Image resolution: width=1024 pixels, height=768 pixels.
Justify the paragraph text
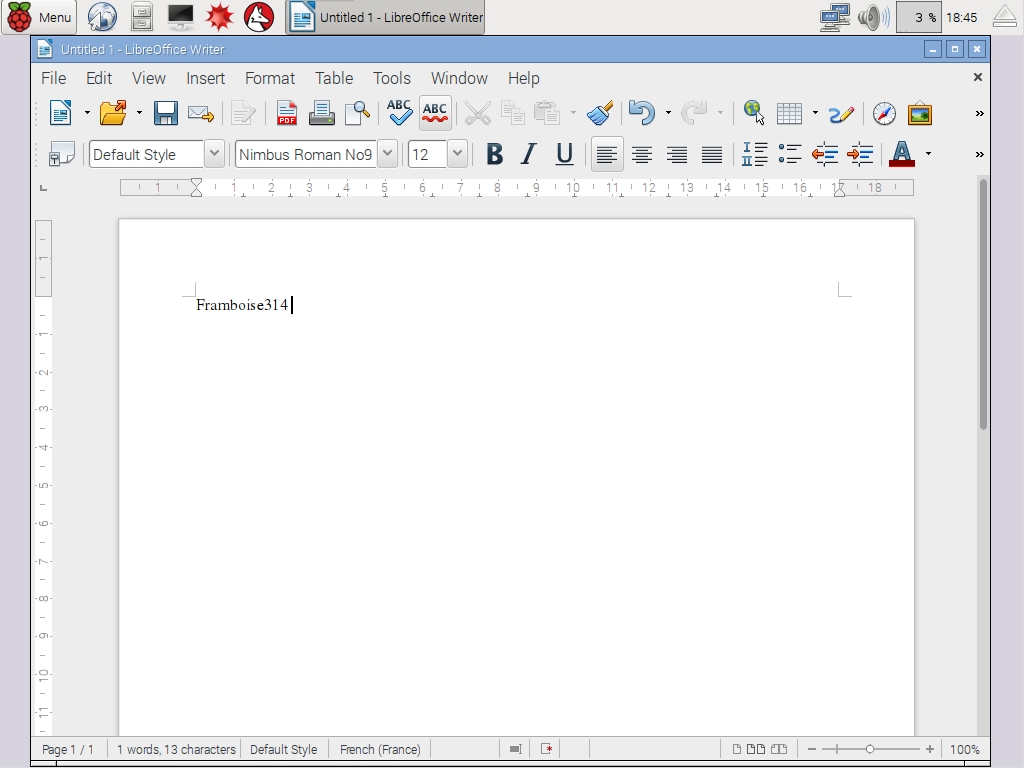pyautogui.click(x=712, y=154)
